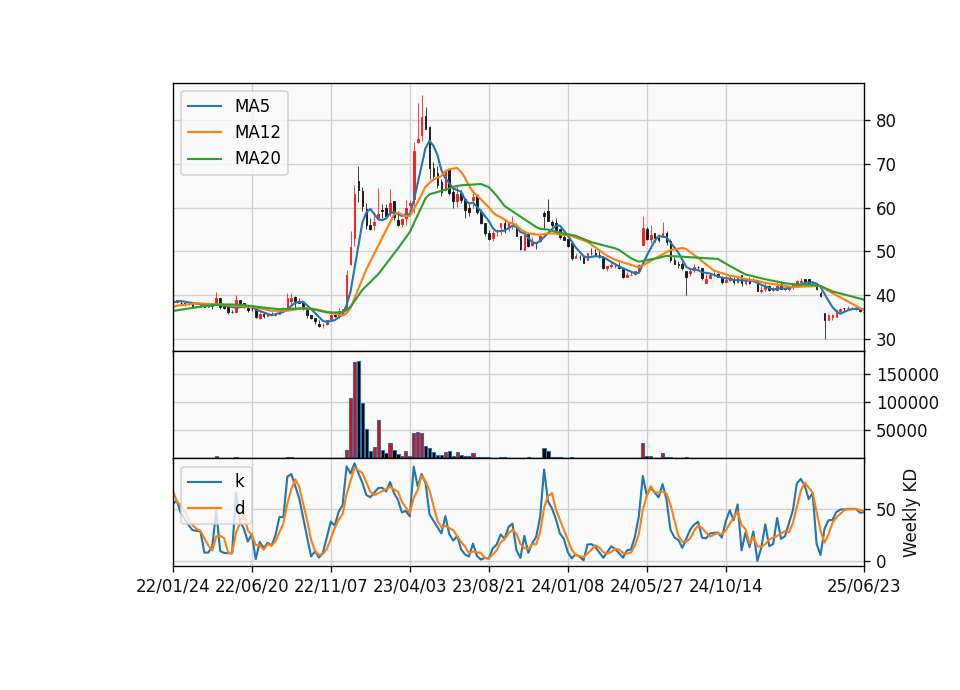Click the volume axis value 150000
The image size is (960, 690).
pos(907,375)
